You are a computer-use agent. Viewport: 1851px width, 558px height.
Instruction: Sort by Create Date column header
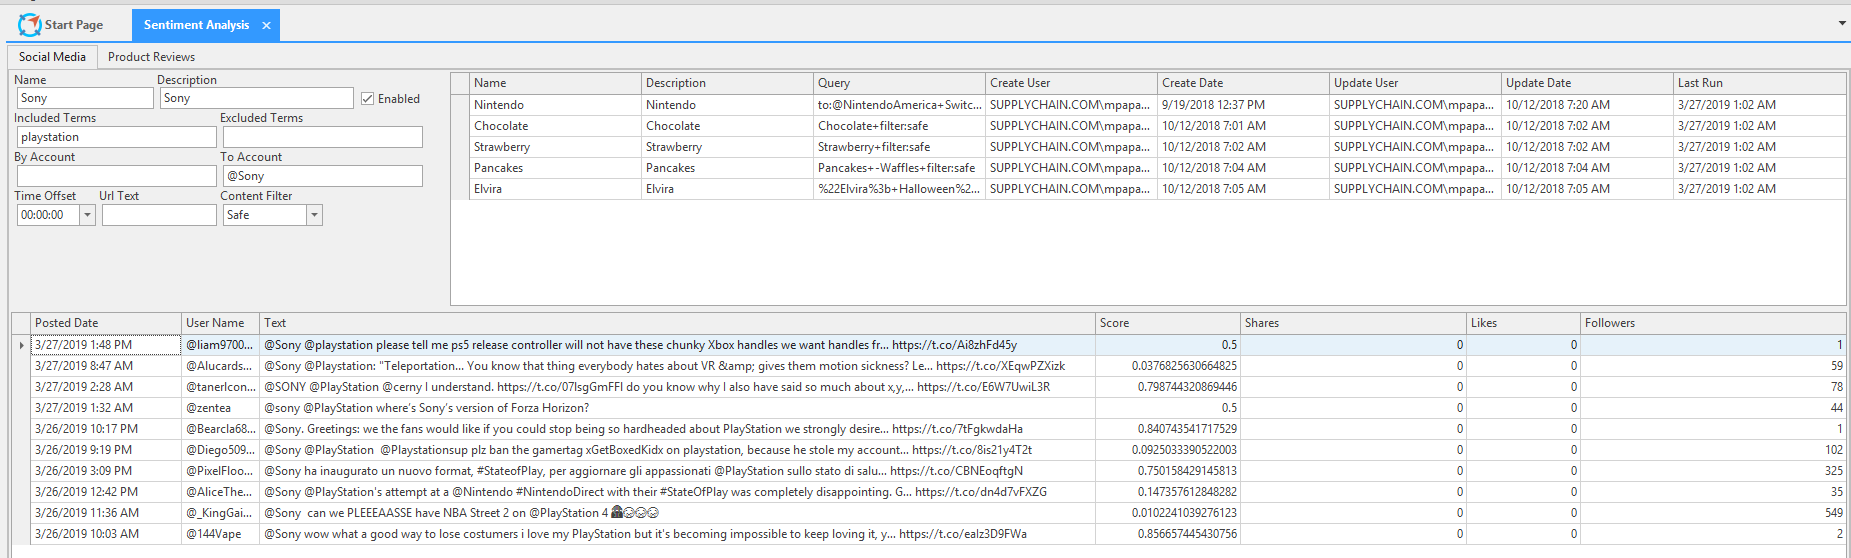pyautogui.click(x=1243, y=83)
